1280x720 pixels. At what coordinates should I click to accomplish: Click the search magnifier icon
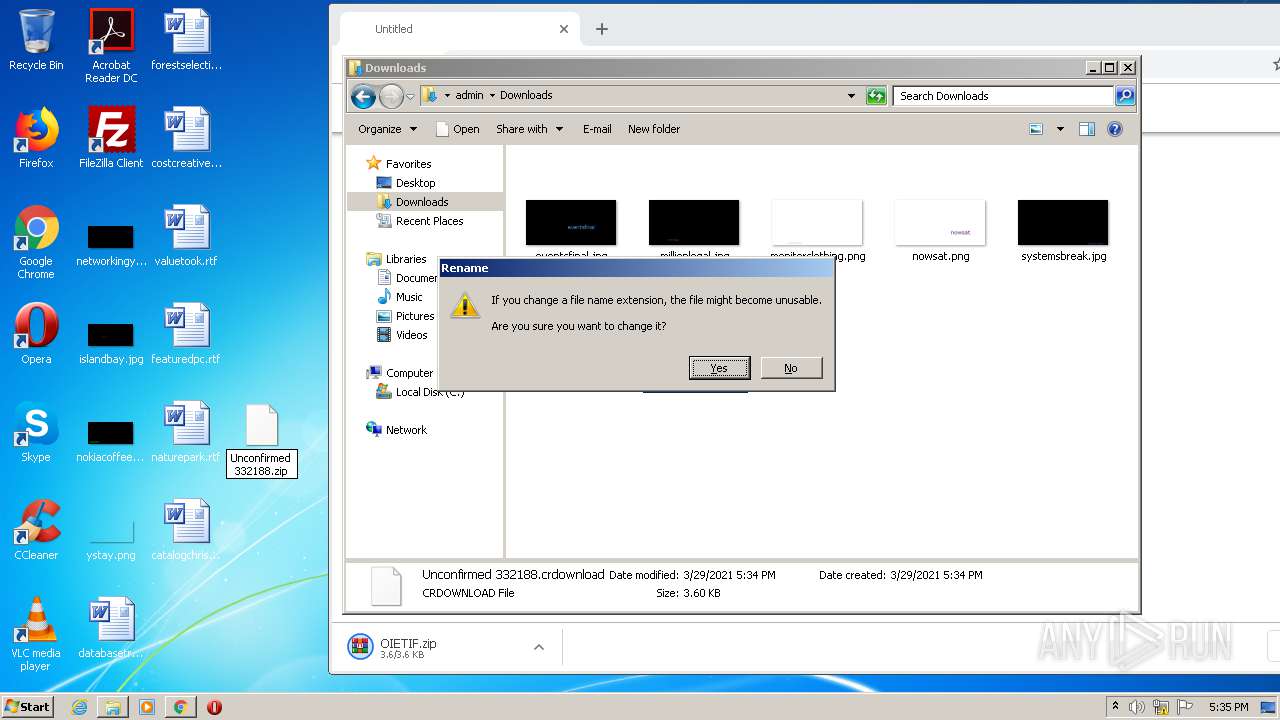[1125, 96]
